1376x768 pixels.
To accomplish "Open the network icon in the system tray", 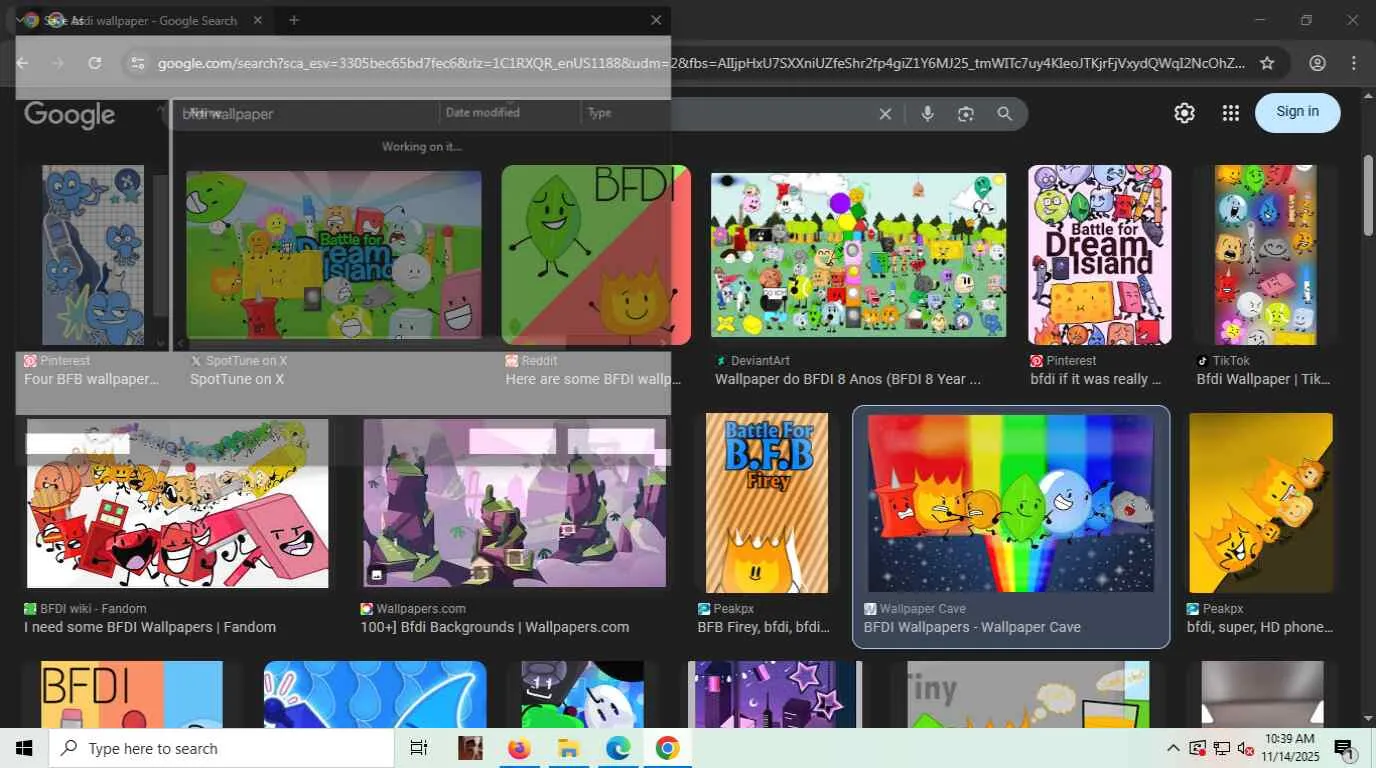I will coord(1221,748).
